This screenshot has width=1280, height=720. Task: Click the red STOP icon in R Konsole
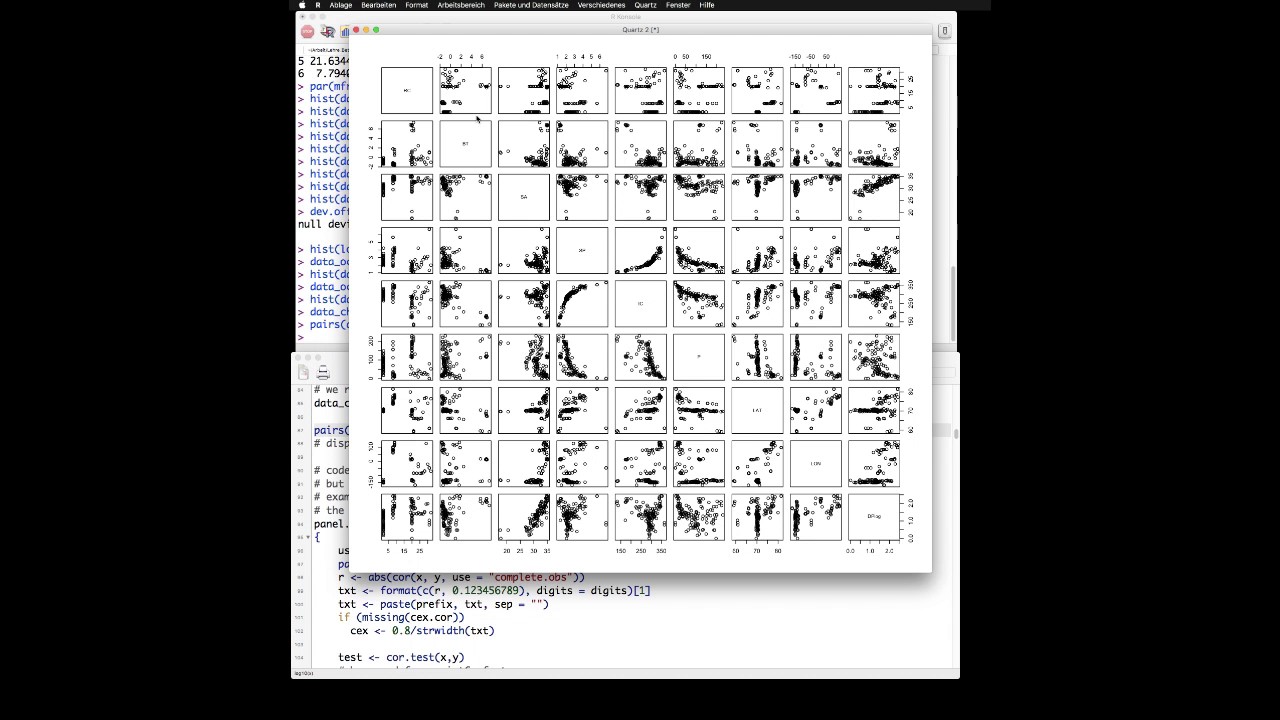(x=307, y=32)
